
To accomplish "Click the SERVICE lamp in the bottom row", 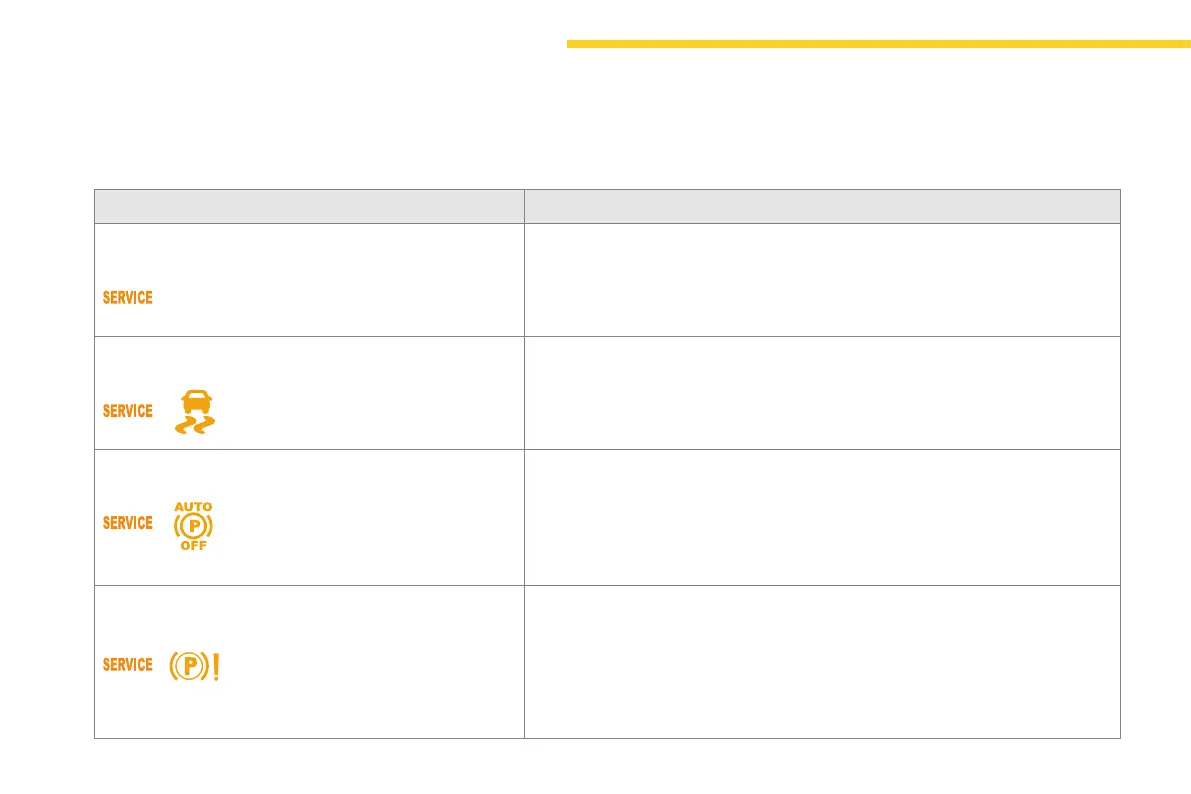I will tap(128, 665).
